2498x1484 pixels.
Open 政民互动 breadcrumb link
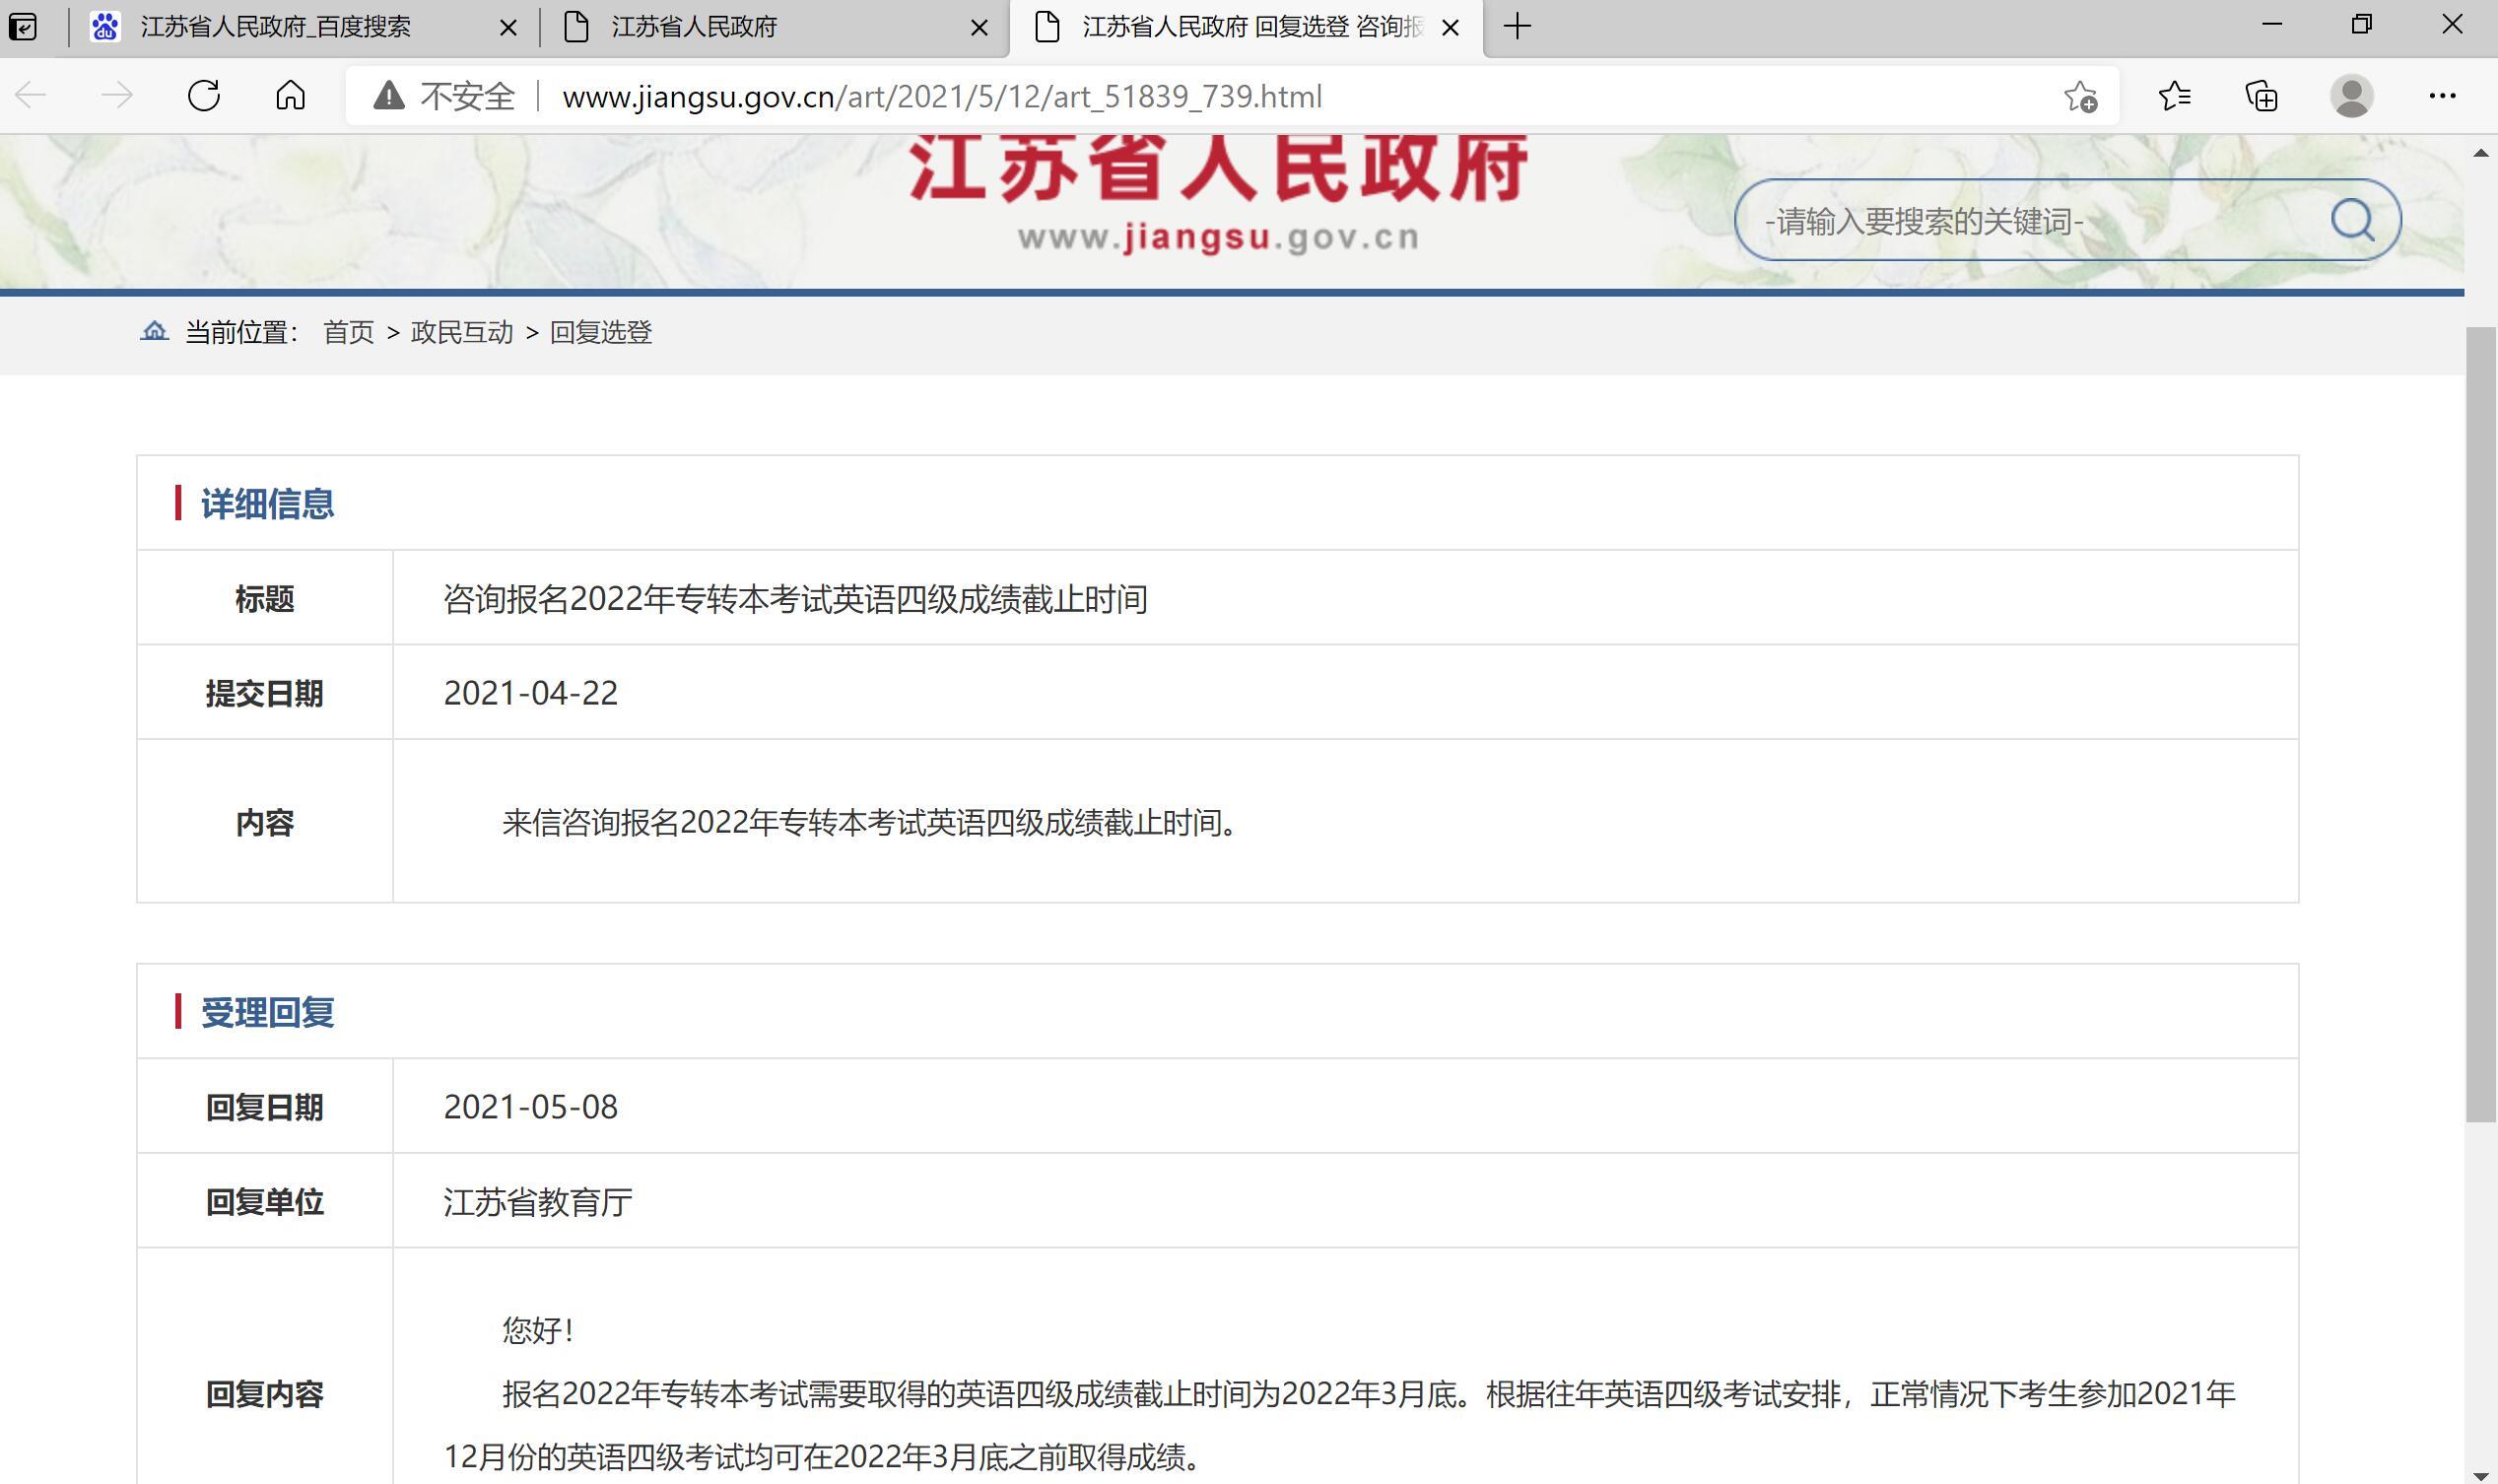point(462,332)
